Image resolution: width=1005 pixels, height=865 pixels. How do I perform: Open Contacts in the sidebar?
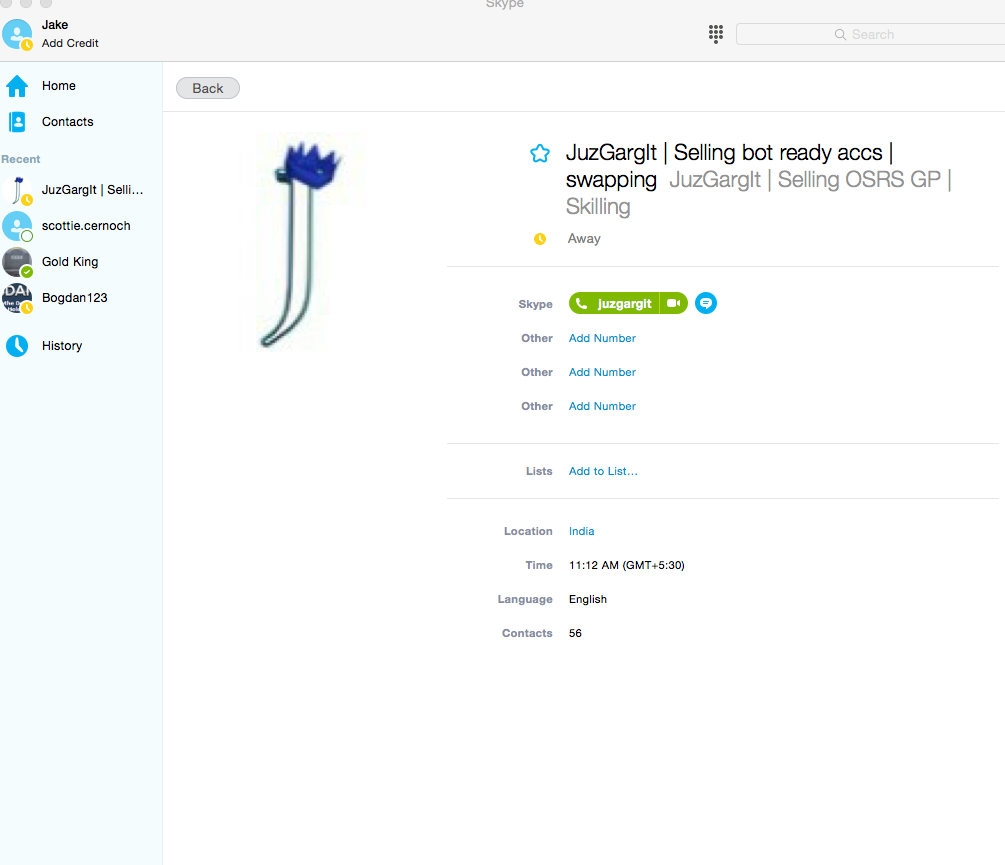(x=67, y=122)
